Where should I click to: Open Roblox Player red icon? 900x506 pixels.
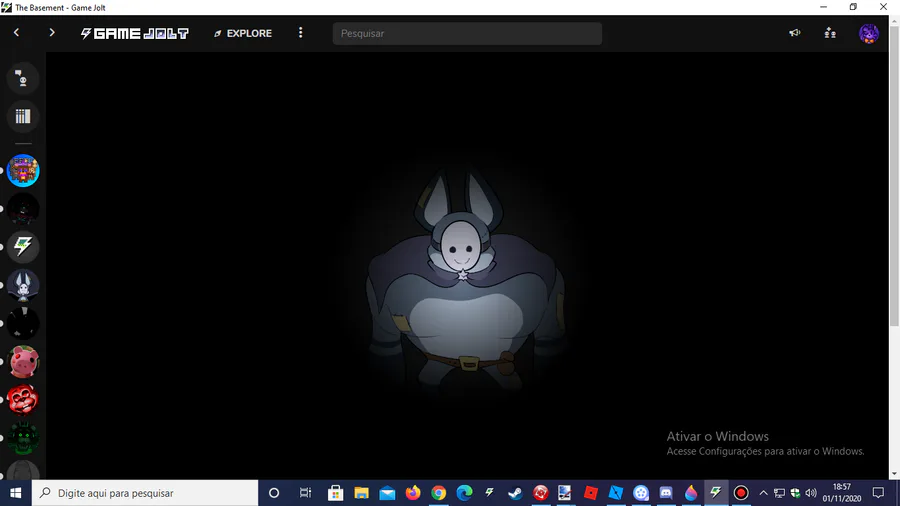point(591,493)
